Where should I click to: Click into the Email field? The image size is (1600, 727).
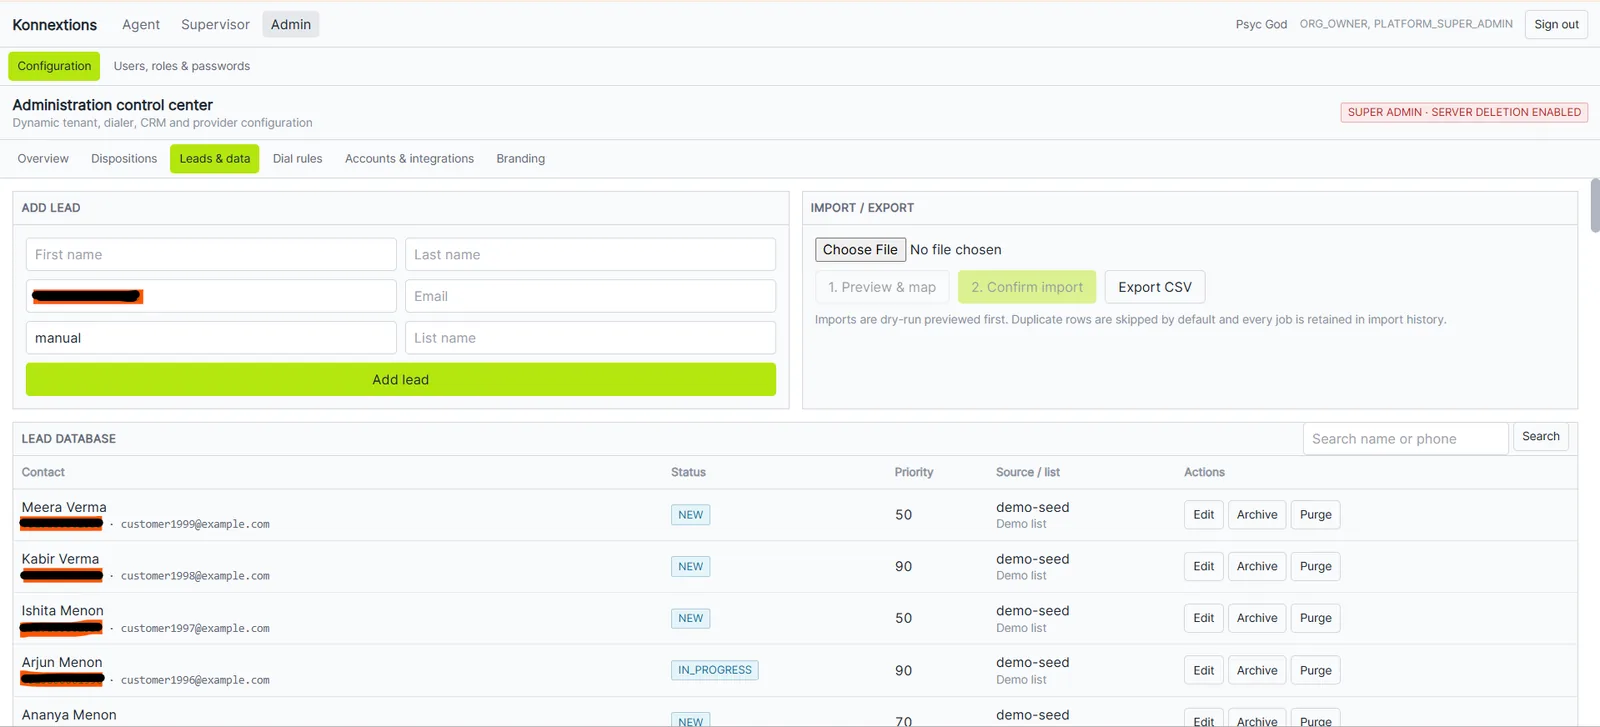tap(590, 296)
